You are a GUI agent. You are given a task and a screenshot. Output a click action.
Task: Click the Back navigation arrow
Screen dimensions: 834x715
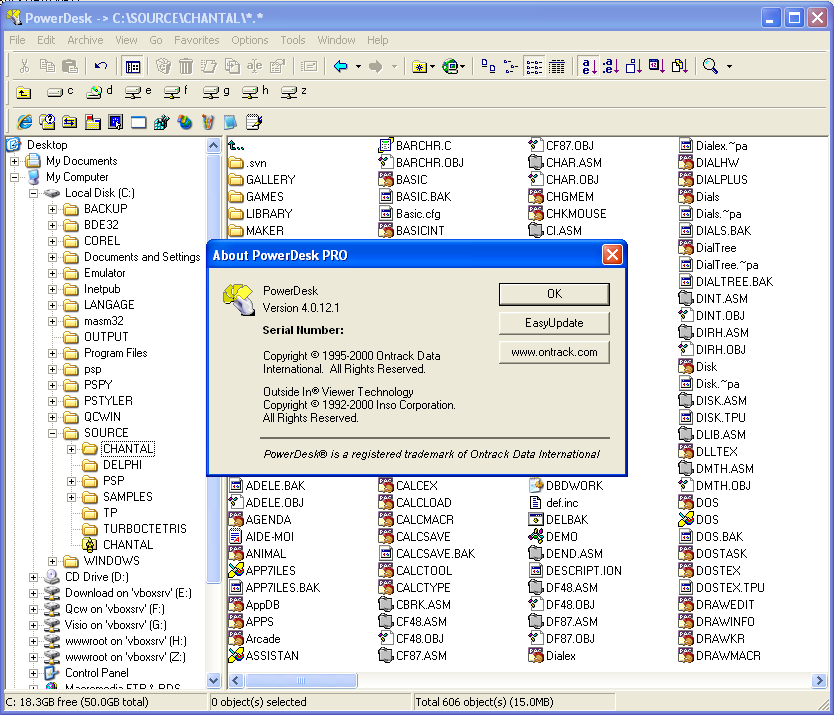pos(341,67)
